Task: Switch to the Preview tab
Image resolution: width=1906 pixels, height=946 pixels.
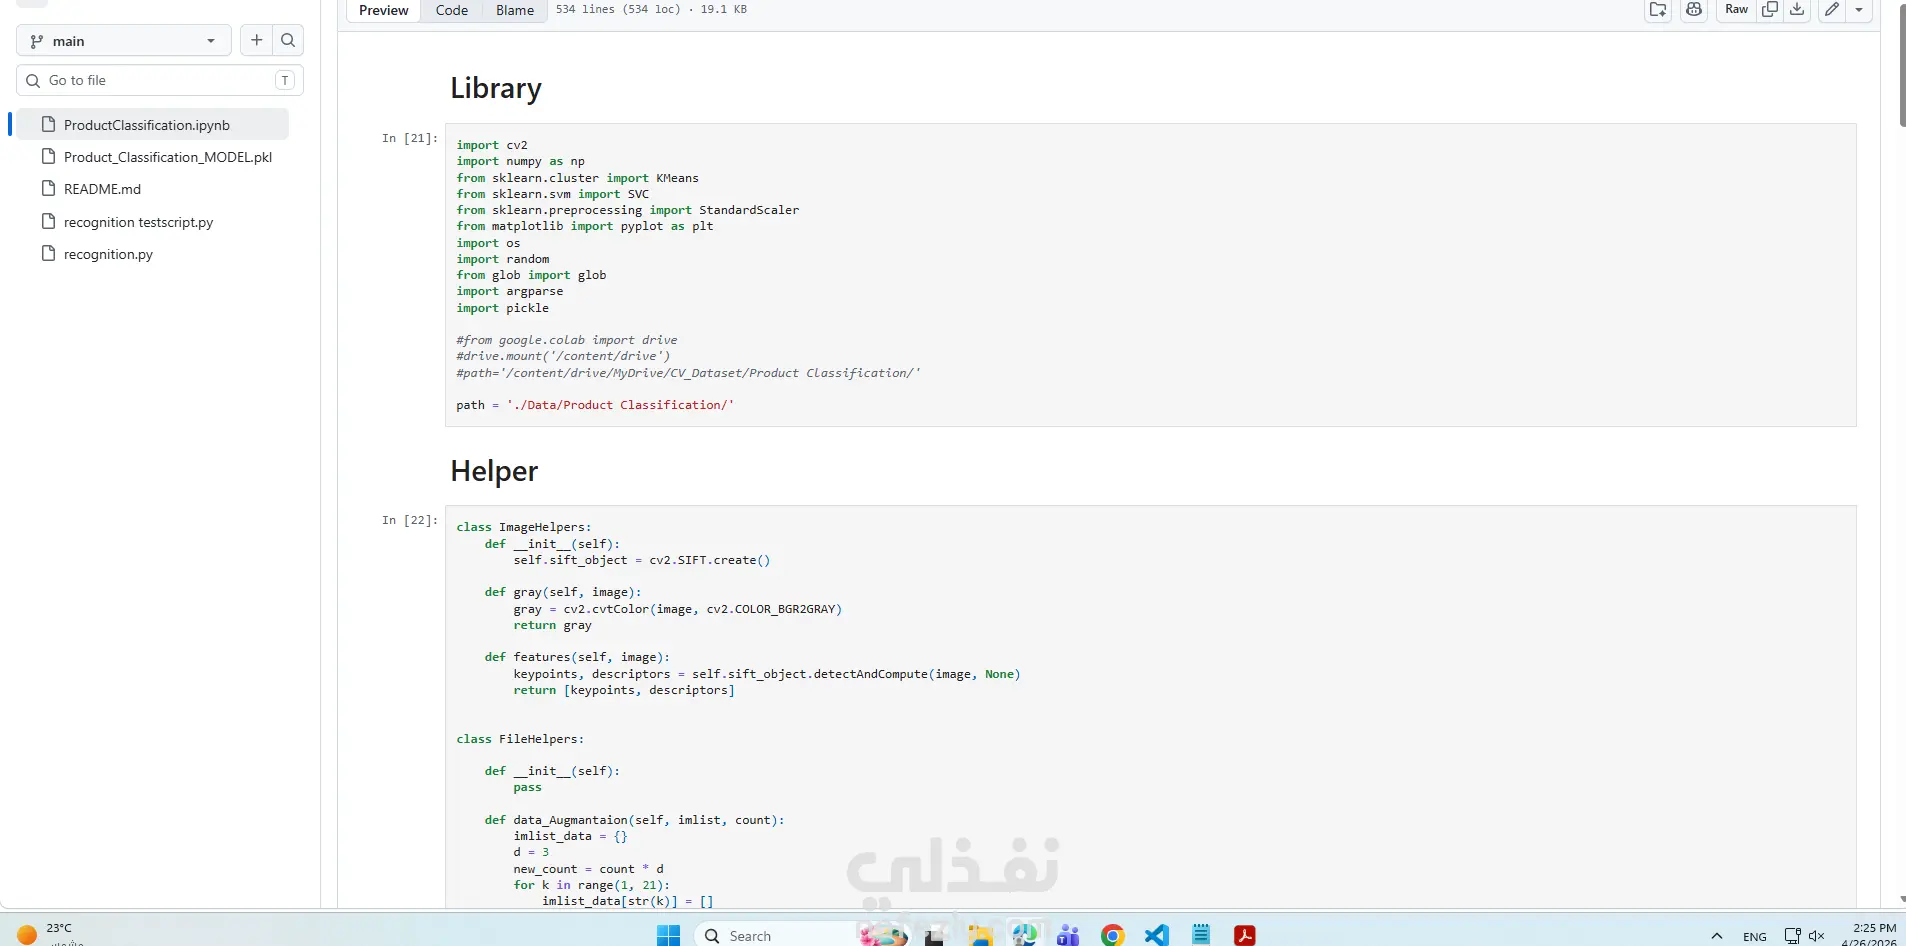Action: (384, 10)
